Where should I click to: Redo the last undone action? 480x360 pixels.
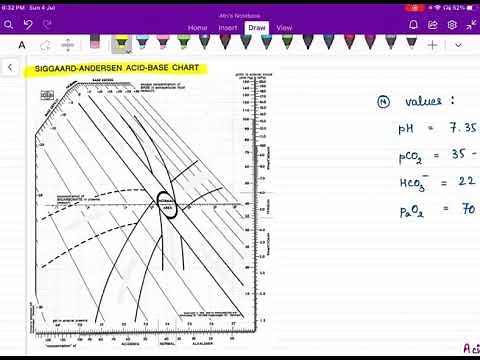pyautogui.click(x=47, y=24)
